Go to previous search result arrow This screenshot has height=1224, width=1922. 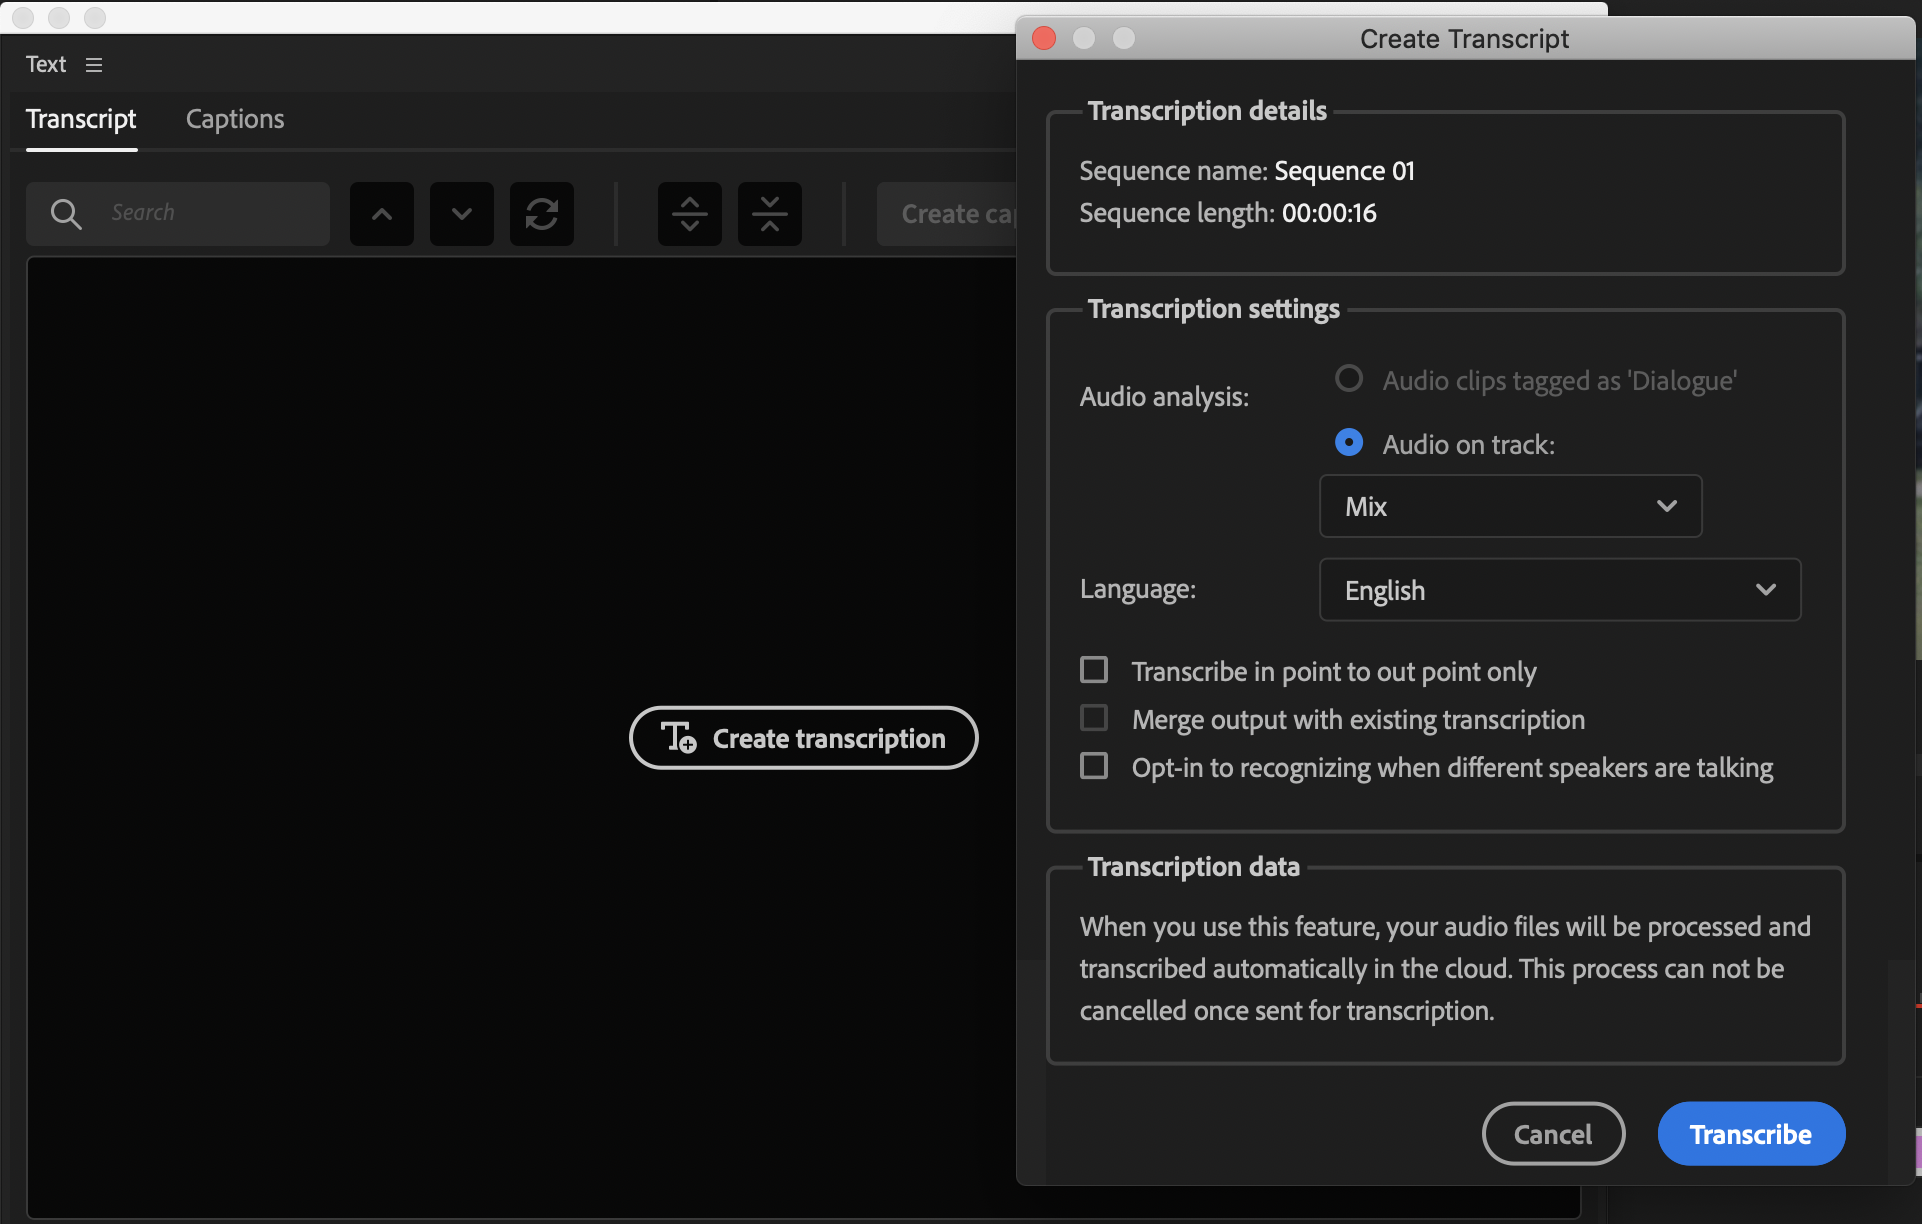pos(381,214)
